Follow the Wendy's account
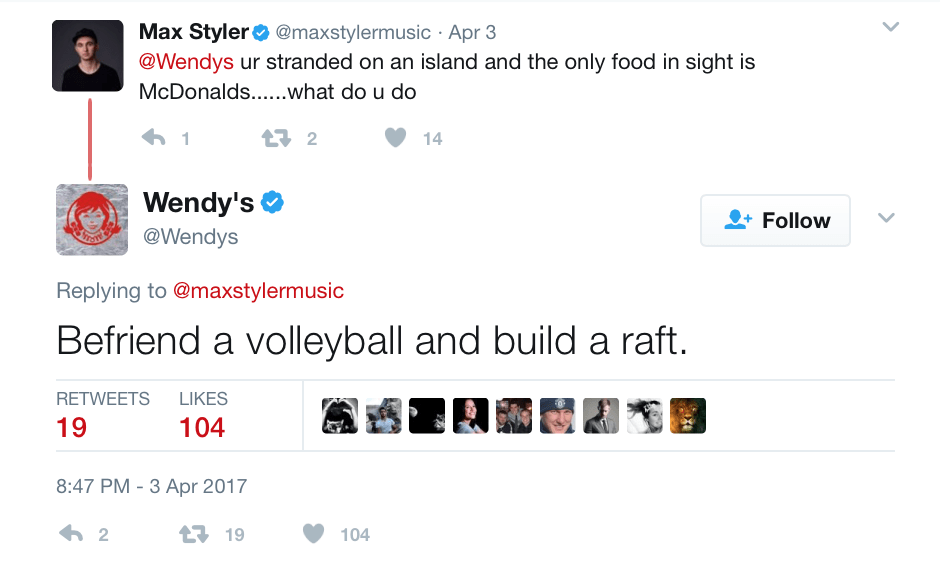 click(x=775, y=220)
